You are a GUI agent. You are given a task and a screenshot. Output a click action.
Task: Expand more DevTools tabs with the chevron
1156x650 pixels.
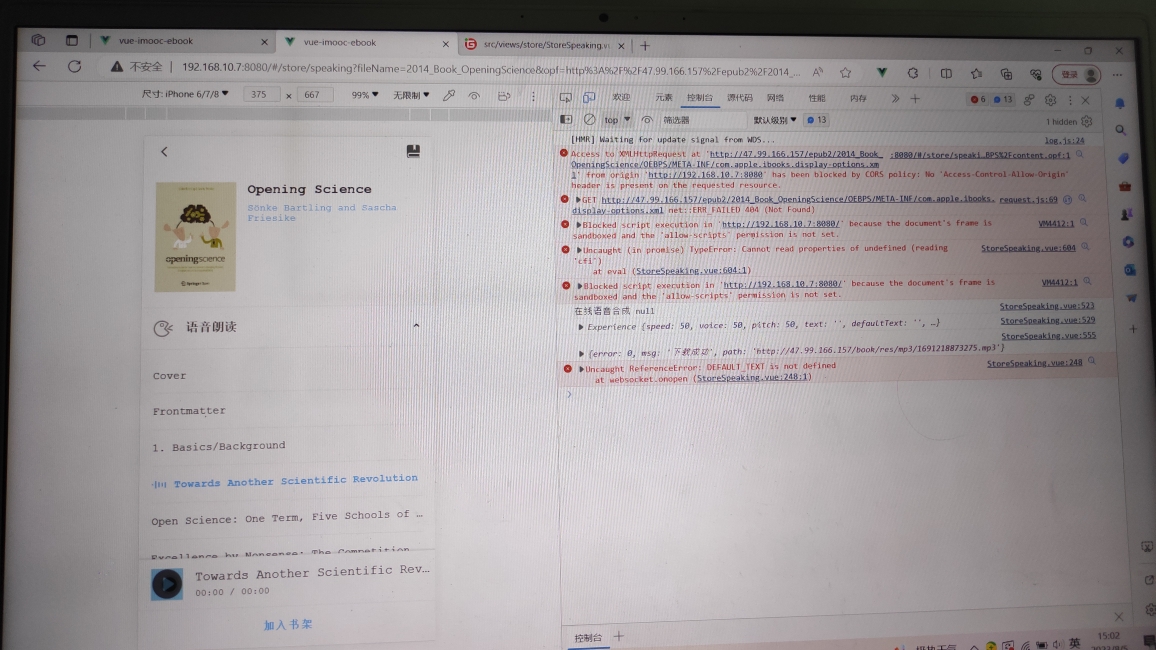[895, 99]
